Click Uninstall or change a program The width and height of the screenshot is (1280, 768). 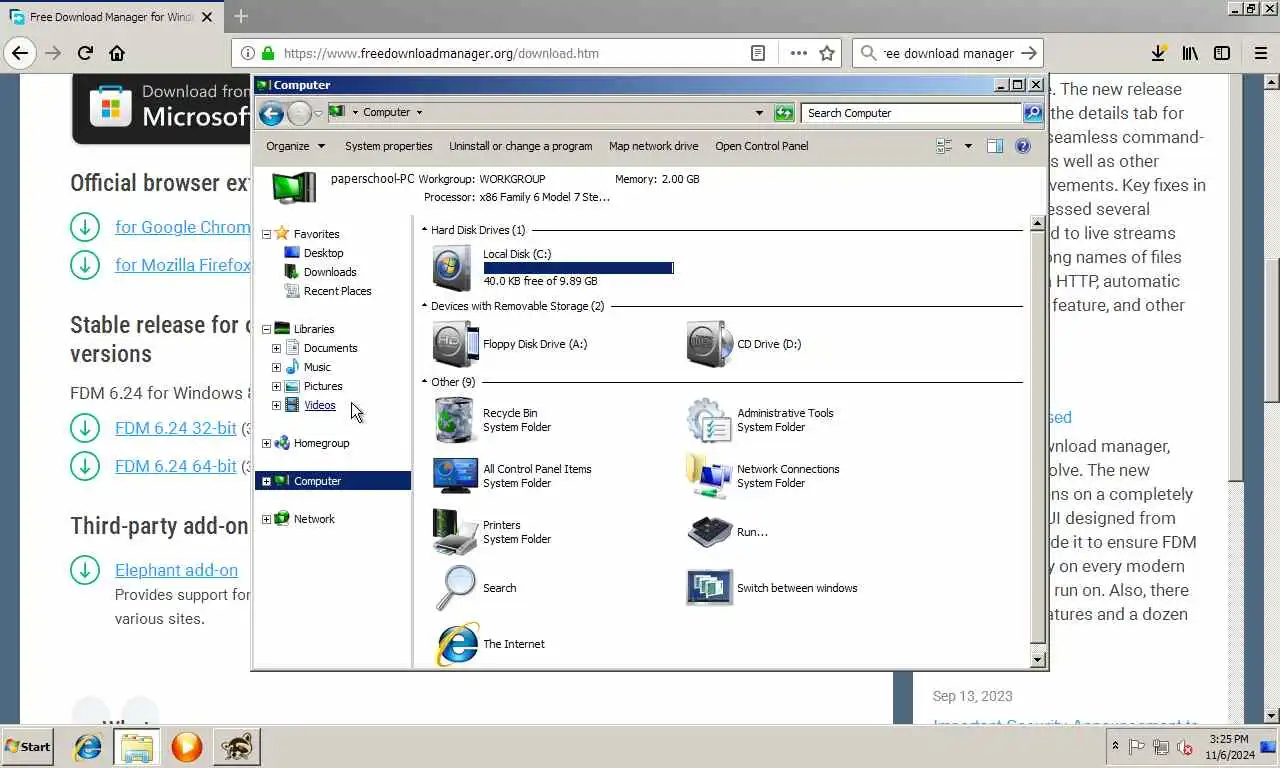[x=521, y=146]
